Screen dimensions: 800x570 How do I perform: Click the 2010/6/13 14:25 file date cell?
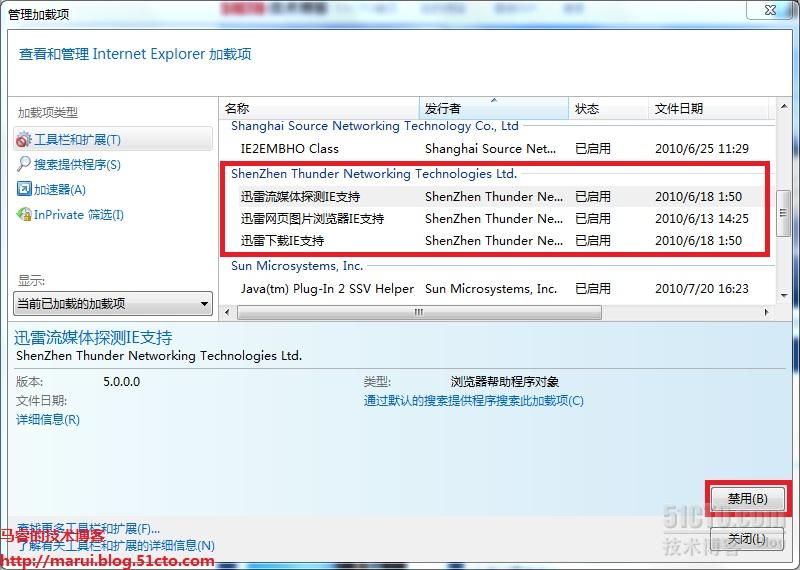tap(702, 218)
